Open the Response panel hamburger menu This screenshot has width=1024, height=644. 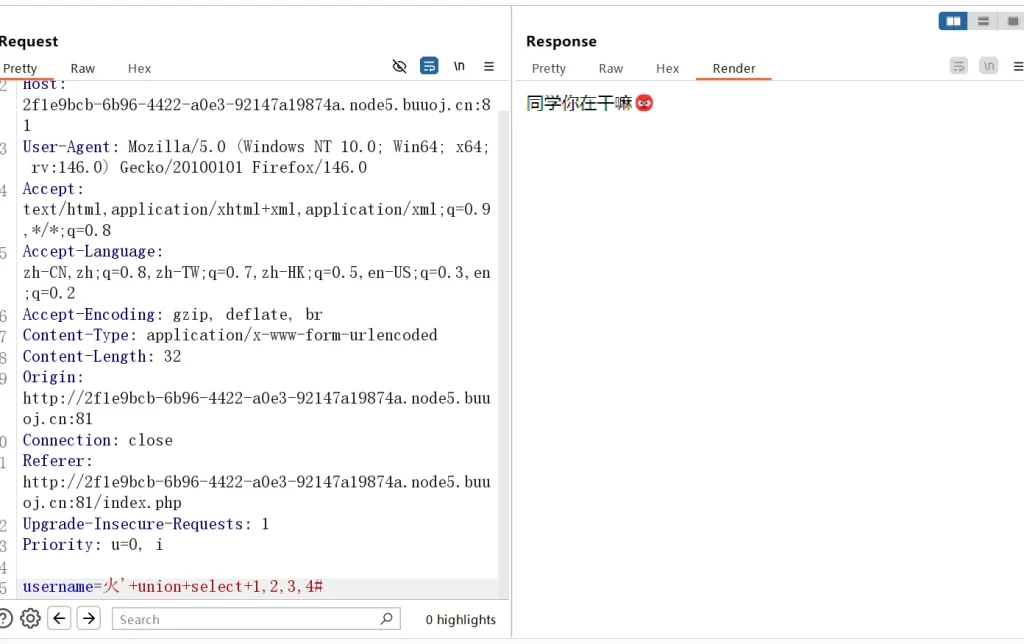point(1018,67)
